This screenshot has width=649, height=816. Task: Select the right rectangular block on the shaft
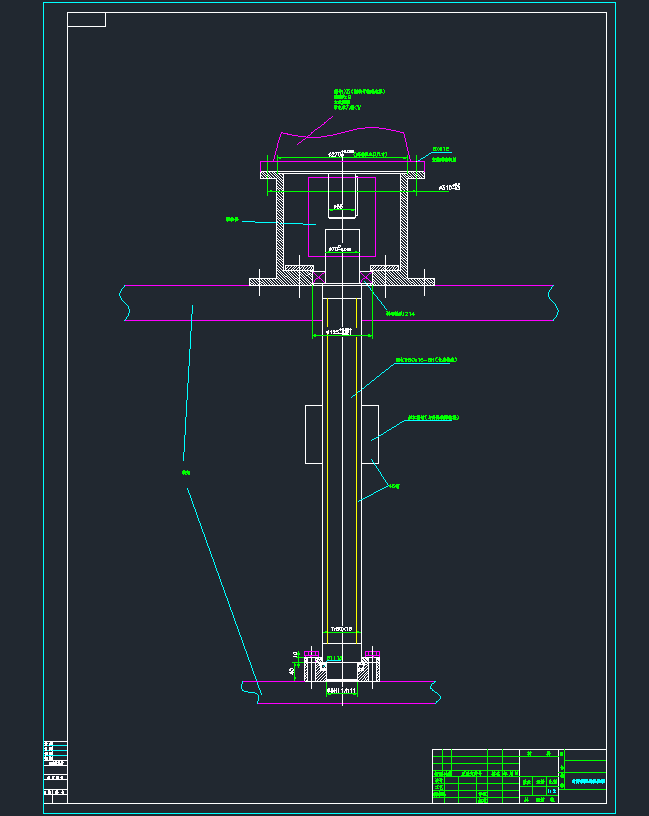[369, 434]
